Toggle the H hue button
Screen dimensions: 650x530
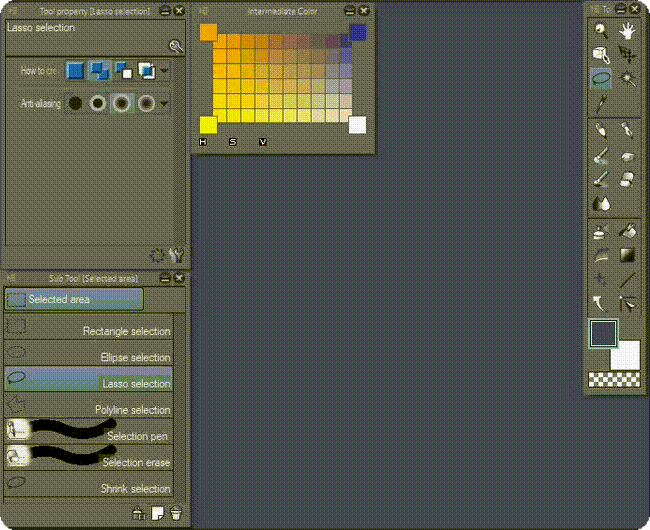pyautogui.click(x=203, y=142)
